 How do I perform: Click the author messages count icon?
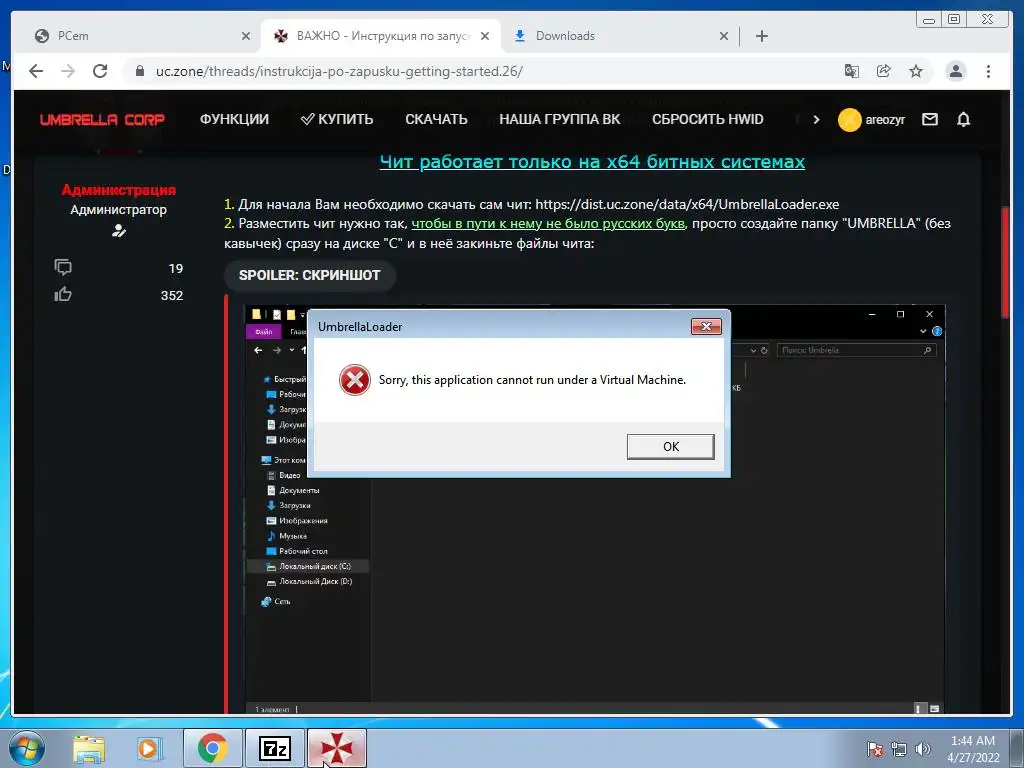(63, 267)
